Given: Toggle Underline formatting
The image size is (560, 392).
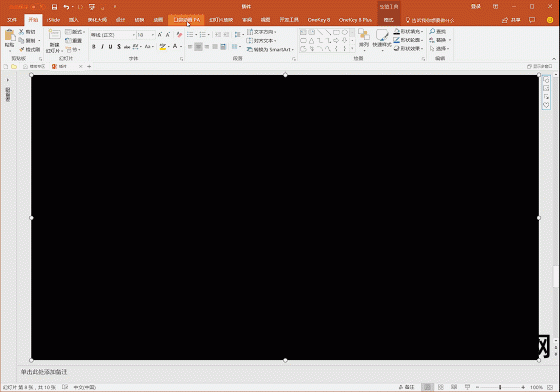Looking at the screenshot, I should point(110,46).
